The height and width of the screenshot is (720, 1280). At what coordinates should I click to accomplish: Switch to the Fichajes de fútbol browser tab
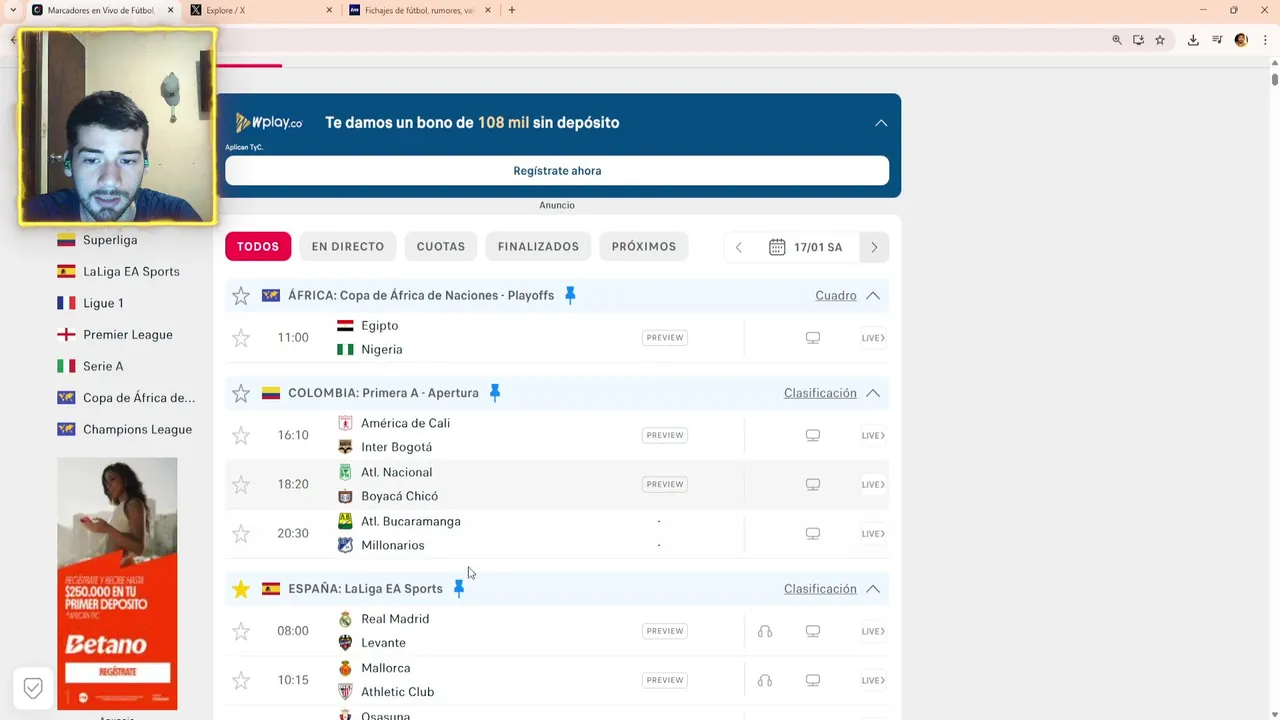420,10
